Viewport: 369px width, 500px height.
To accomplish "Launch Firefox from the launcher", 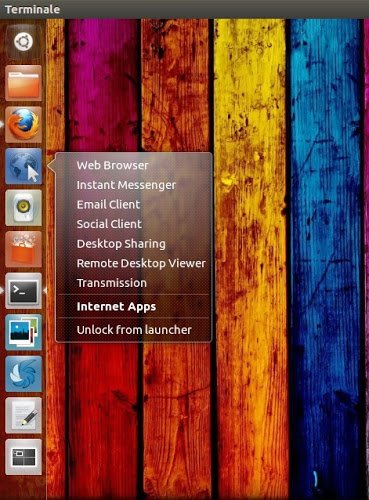I will pos(23,124).
